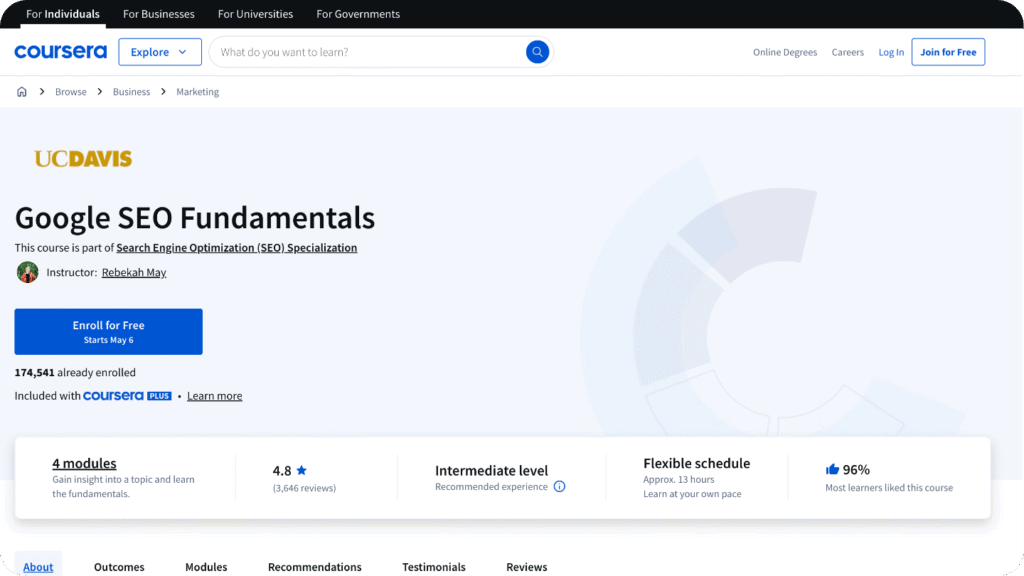1024x576 pixels.
Task: Click the 'Flexible schedule' heading
Action: (696, 463)
